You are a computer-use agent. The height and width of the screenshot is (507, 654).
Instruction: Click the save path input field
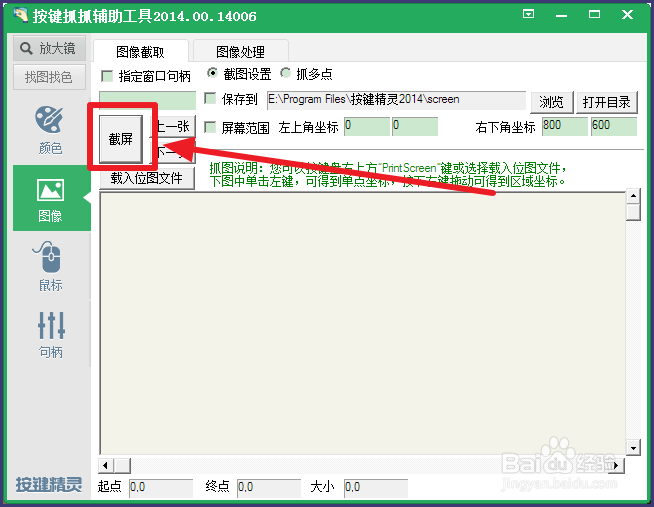coord(396,100)
